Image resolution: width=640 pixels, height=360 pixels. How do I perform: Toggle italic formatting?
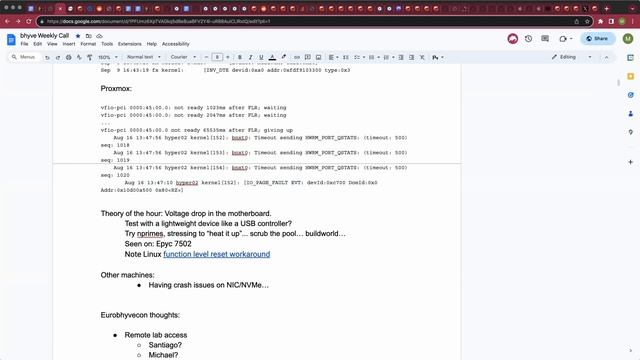tap(250, 58)
